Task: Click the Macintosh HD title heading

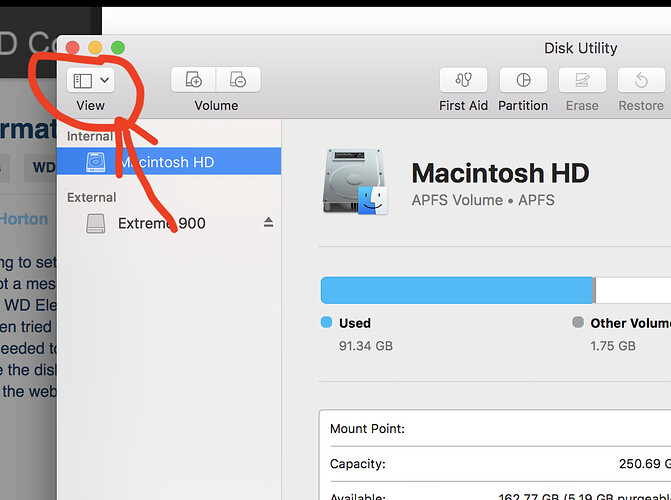Action: 500,173
